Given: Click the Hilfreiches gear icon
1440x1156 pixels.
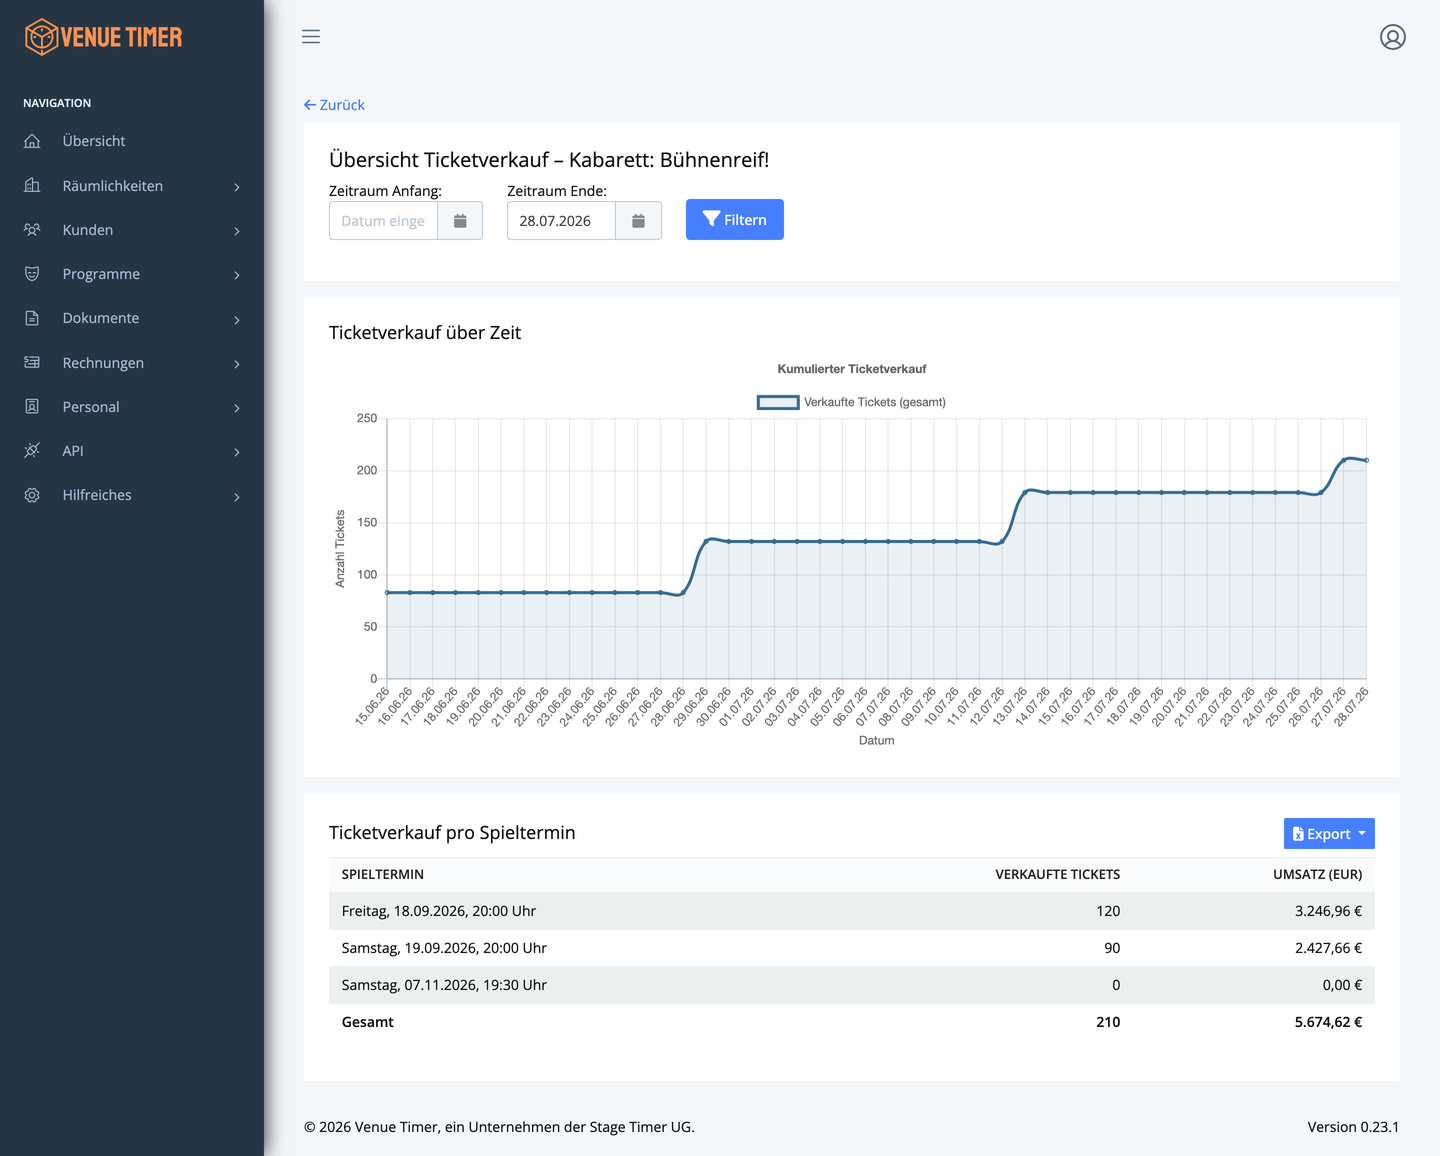Looking at the screenshot, I should click(x=32, y=495).
